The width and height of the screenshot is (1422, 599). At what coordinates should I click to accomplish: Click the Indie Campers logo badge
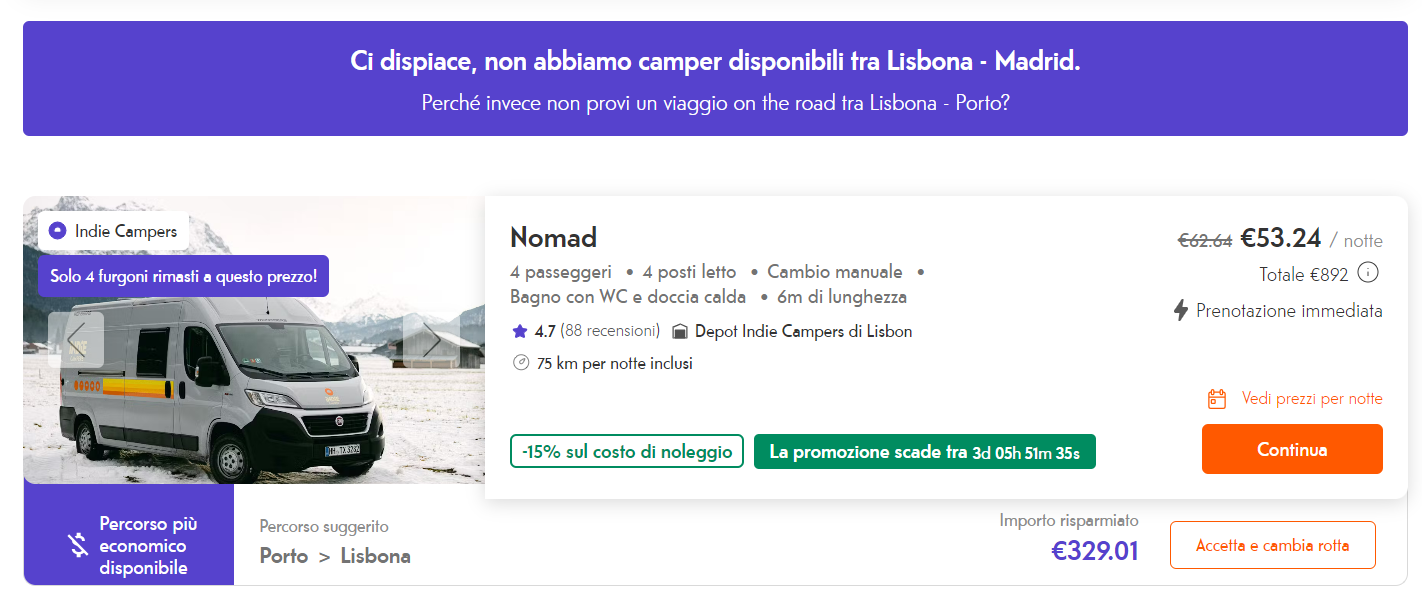113,231
